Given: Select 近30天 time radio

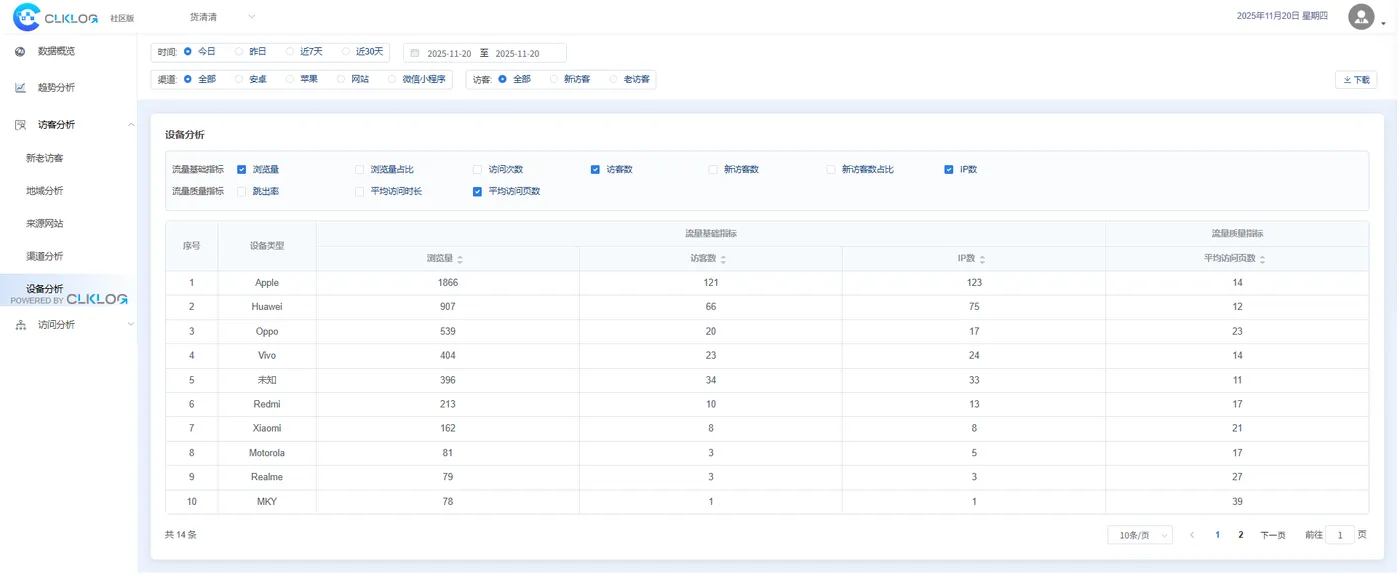Looking at the screenshot, I should pyautogui.click(x=346, y=51).
